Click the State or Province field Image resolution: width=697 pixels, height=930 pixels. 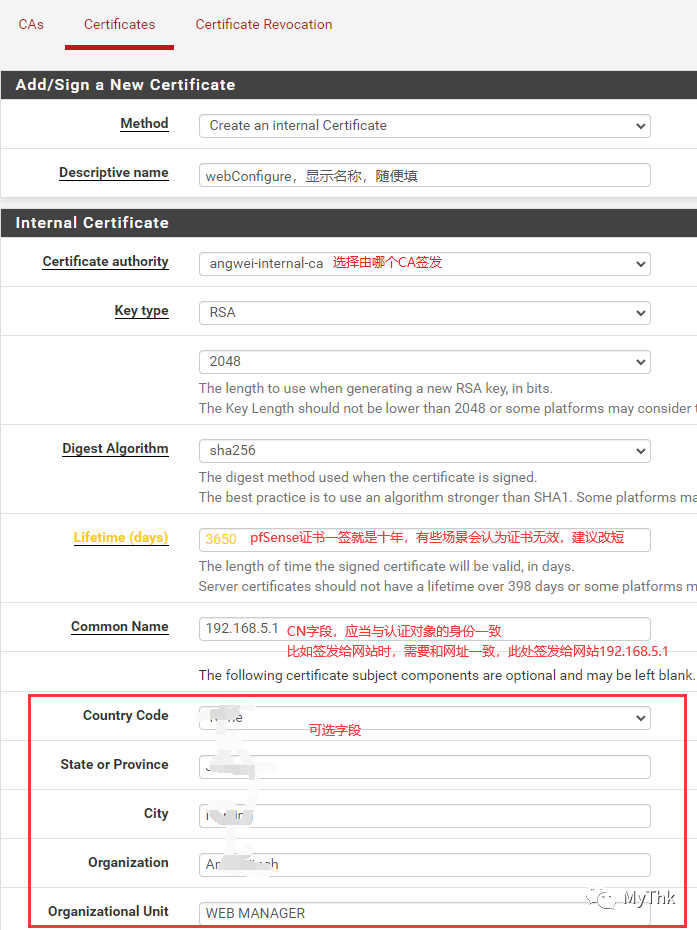coord(425,767)
